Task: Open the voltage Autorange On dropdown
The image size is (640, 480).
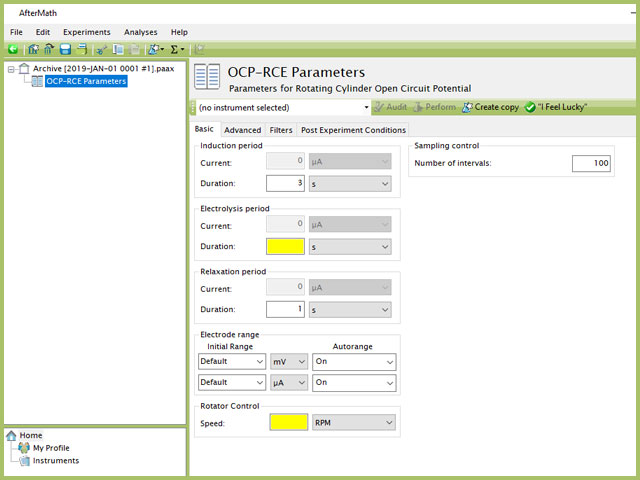Action: pos(354,362)
